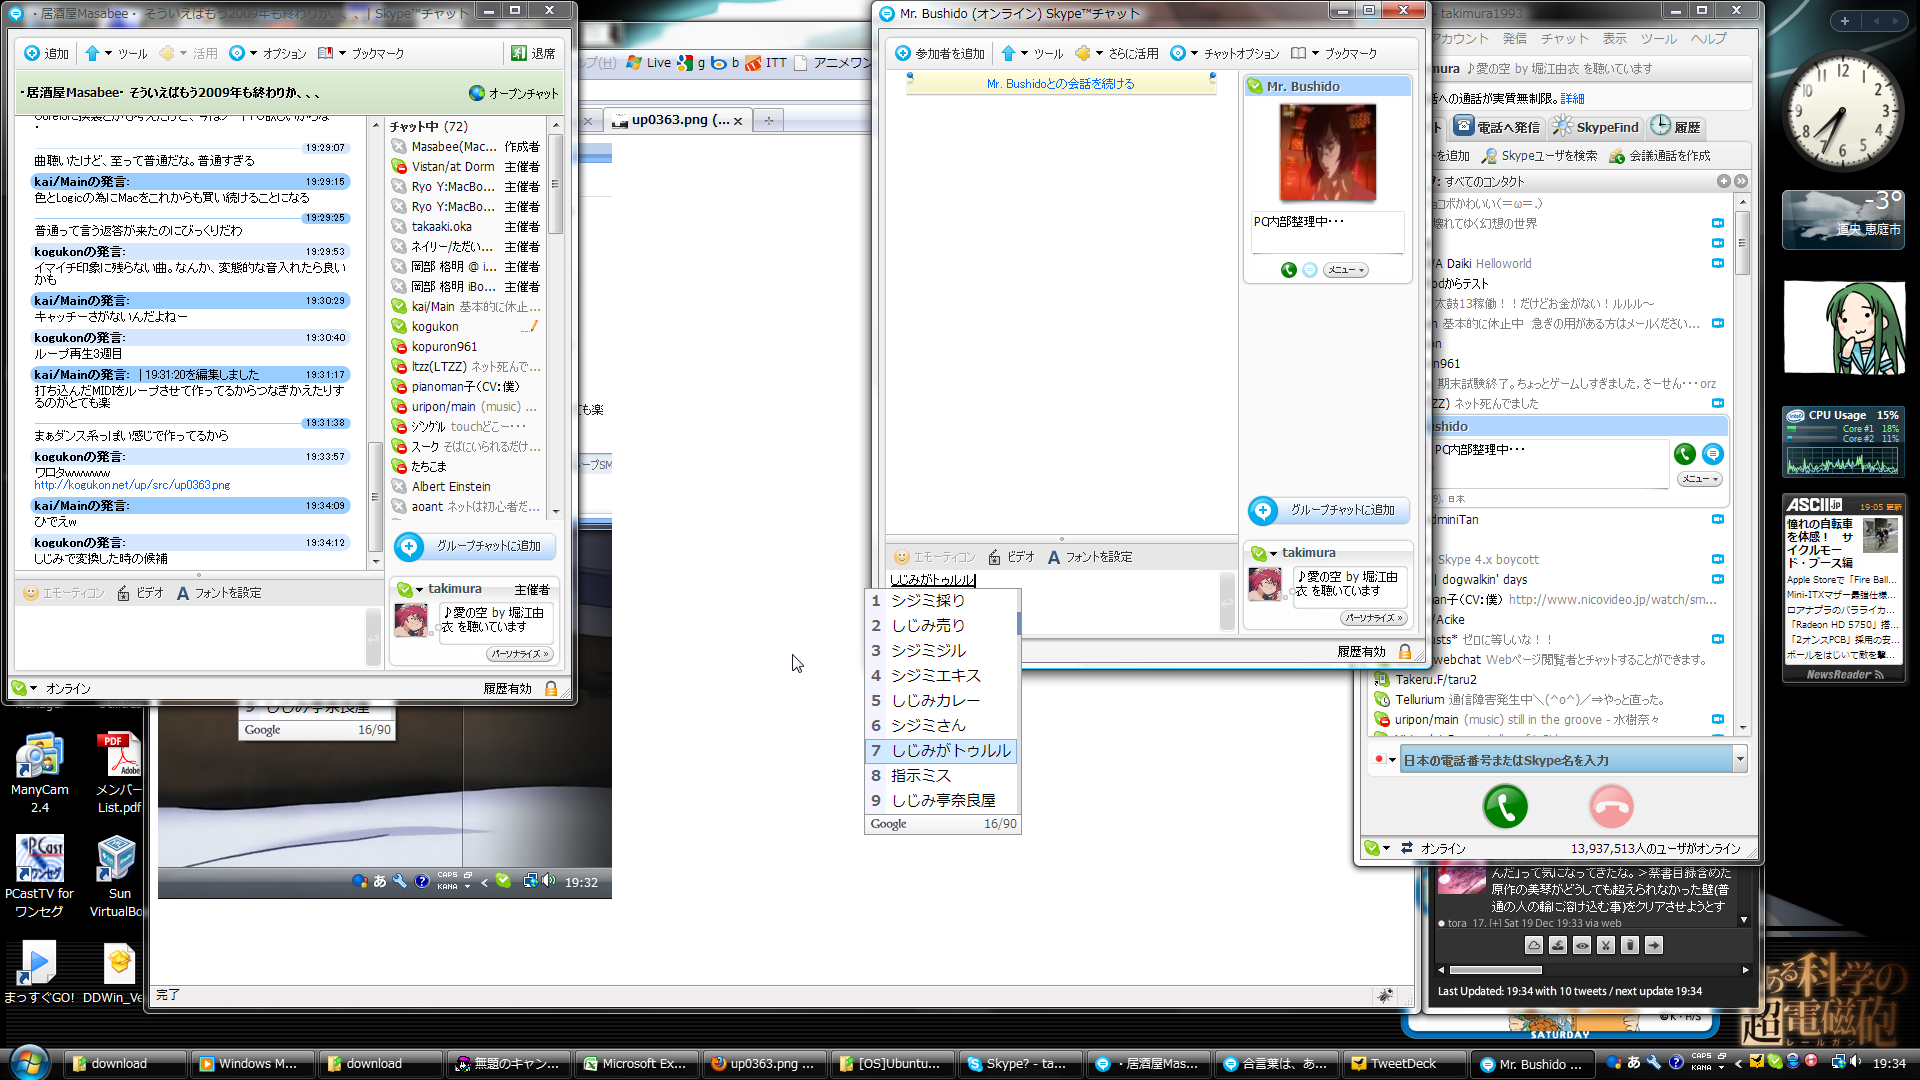Screen dimensions: 1920x1080
Task: Click padlock icon next to 履歴有効 in Bushido chat
Action: click(1405, 652)
